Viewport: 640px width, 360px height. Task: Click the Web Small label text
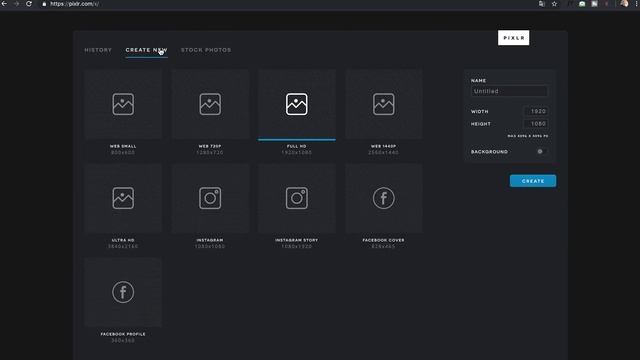tap(123, 146)
